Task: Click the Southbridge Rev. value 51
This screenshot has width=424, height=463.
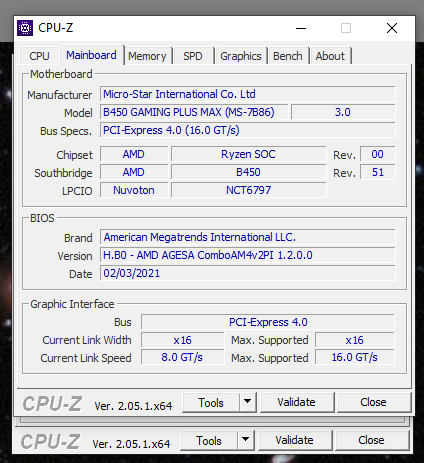Action: tap(377, 172)
